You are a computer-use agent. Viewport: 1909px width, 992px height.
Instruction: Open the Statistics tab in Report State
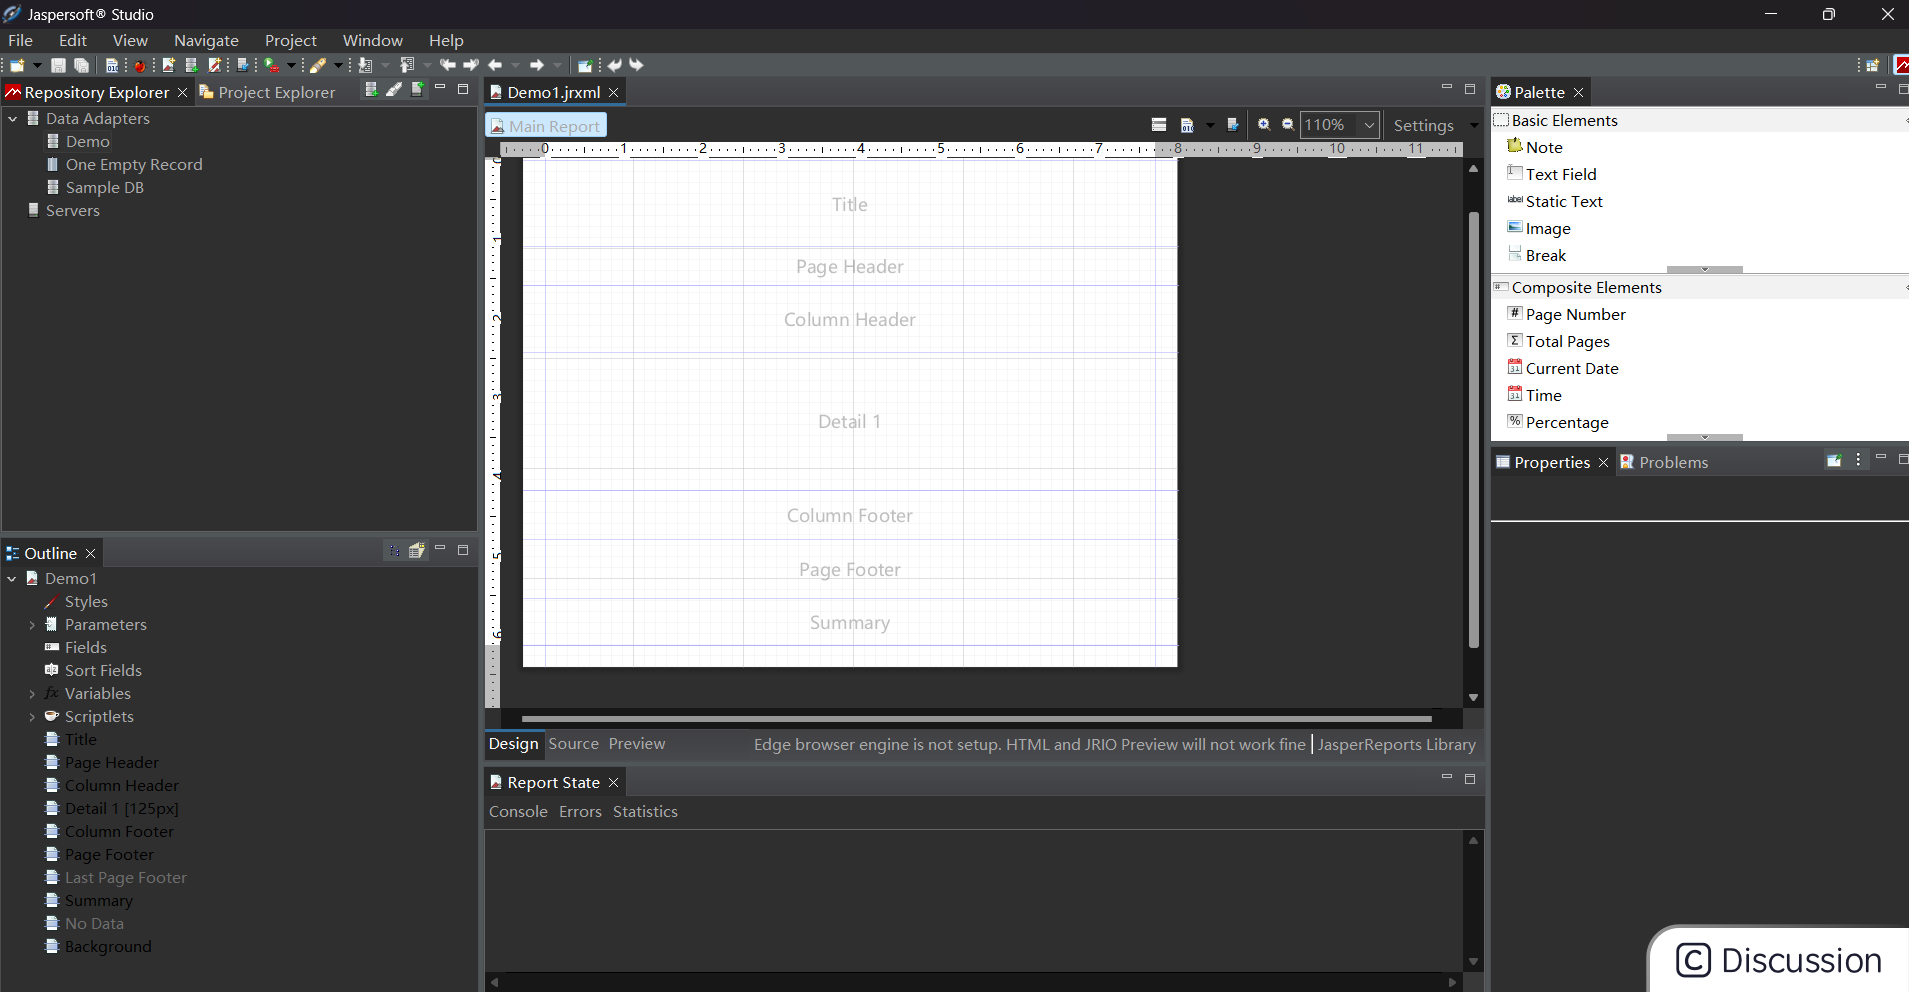coord(645,812)
